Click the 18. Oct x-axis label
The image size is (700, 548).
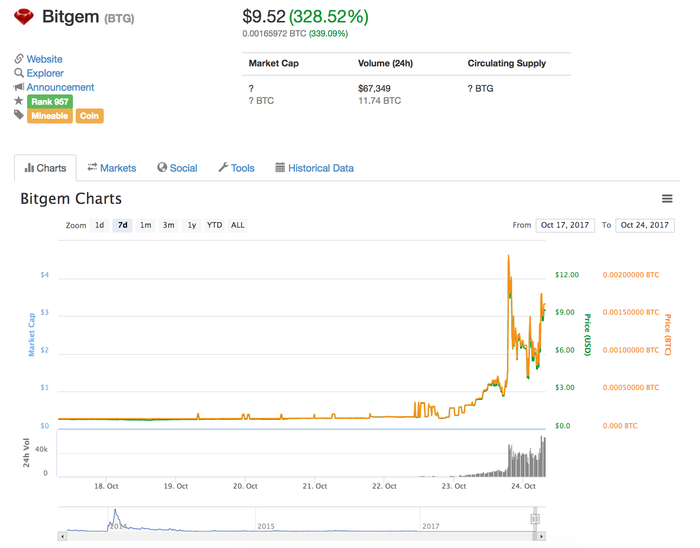click(x=106, y=486)
